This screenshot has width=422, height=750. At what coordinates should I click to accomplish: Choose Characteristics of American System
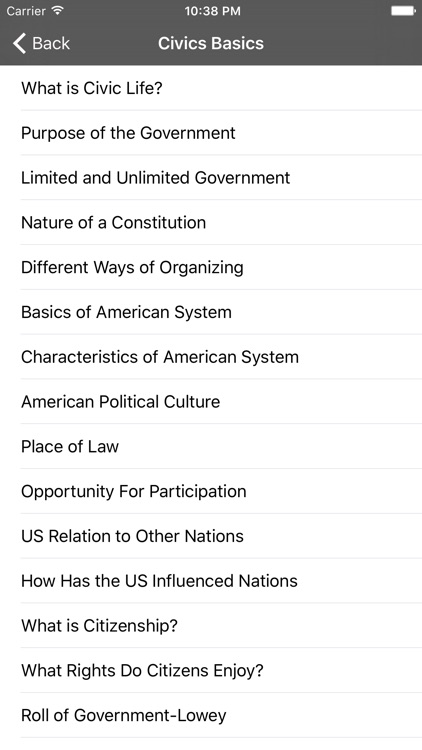tap(211, 357)
